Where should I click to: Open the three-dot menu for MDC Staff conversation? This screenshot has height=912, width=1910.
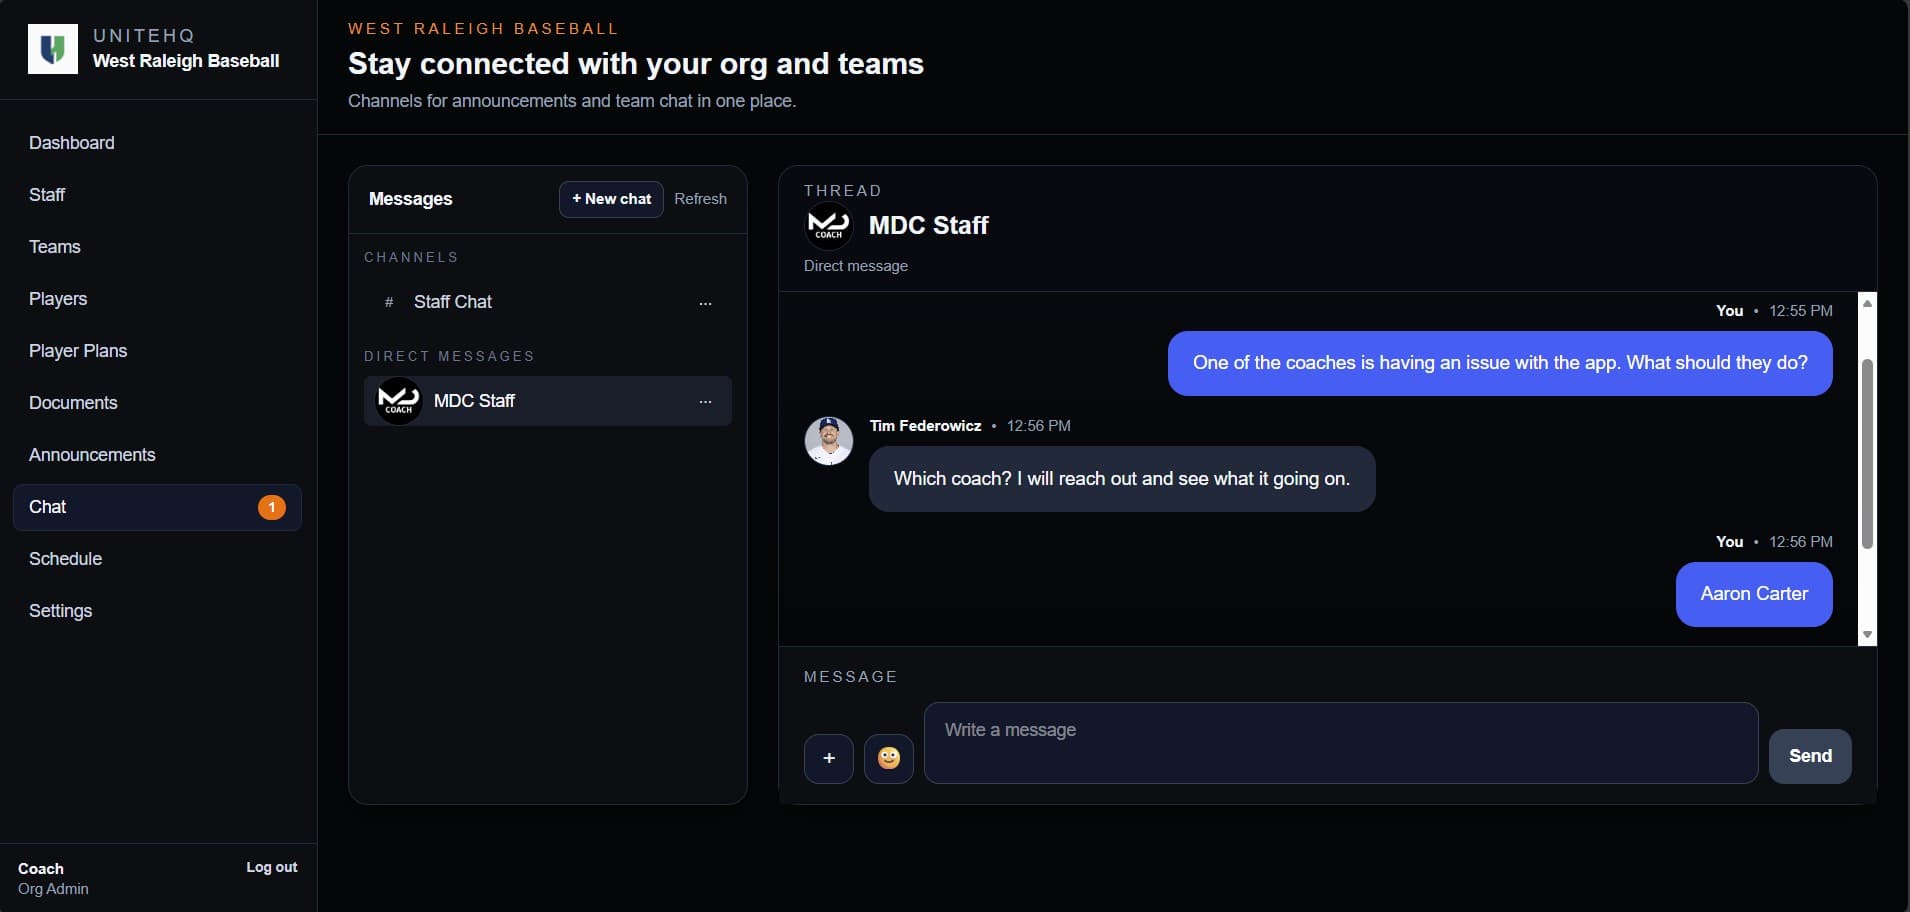click(x=706, y=401)
